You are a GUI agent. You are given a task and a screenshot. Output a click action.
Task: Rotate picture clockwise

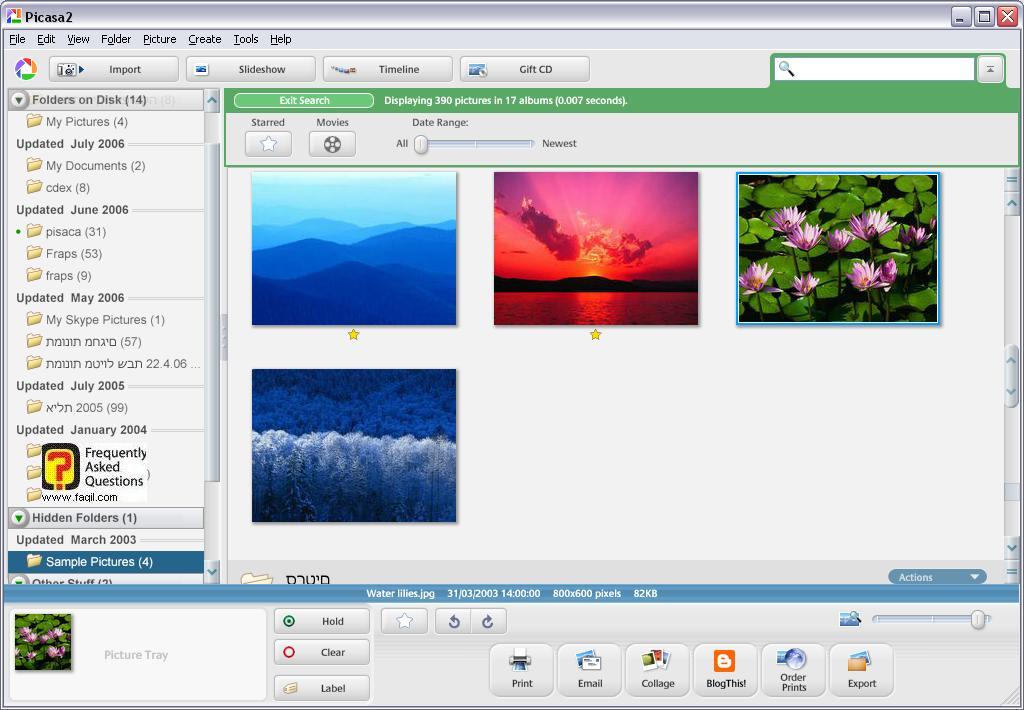click(488, 621)
